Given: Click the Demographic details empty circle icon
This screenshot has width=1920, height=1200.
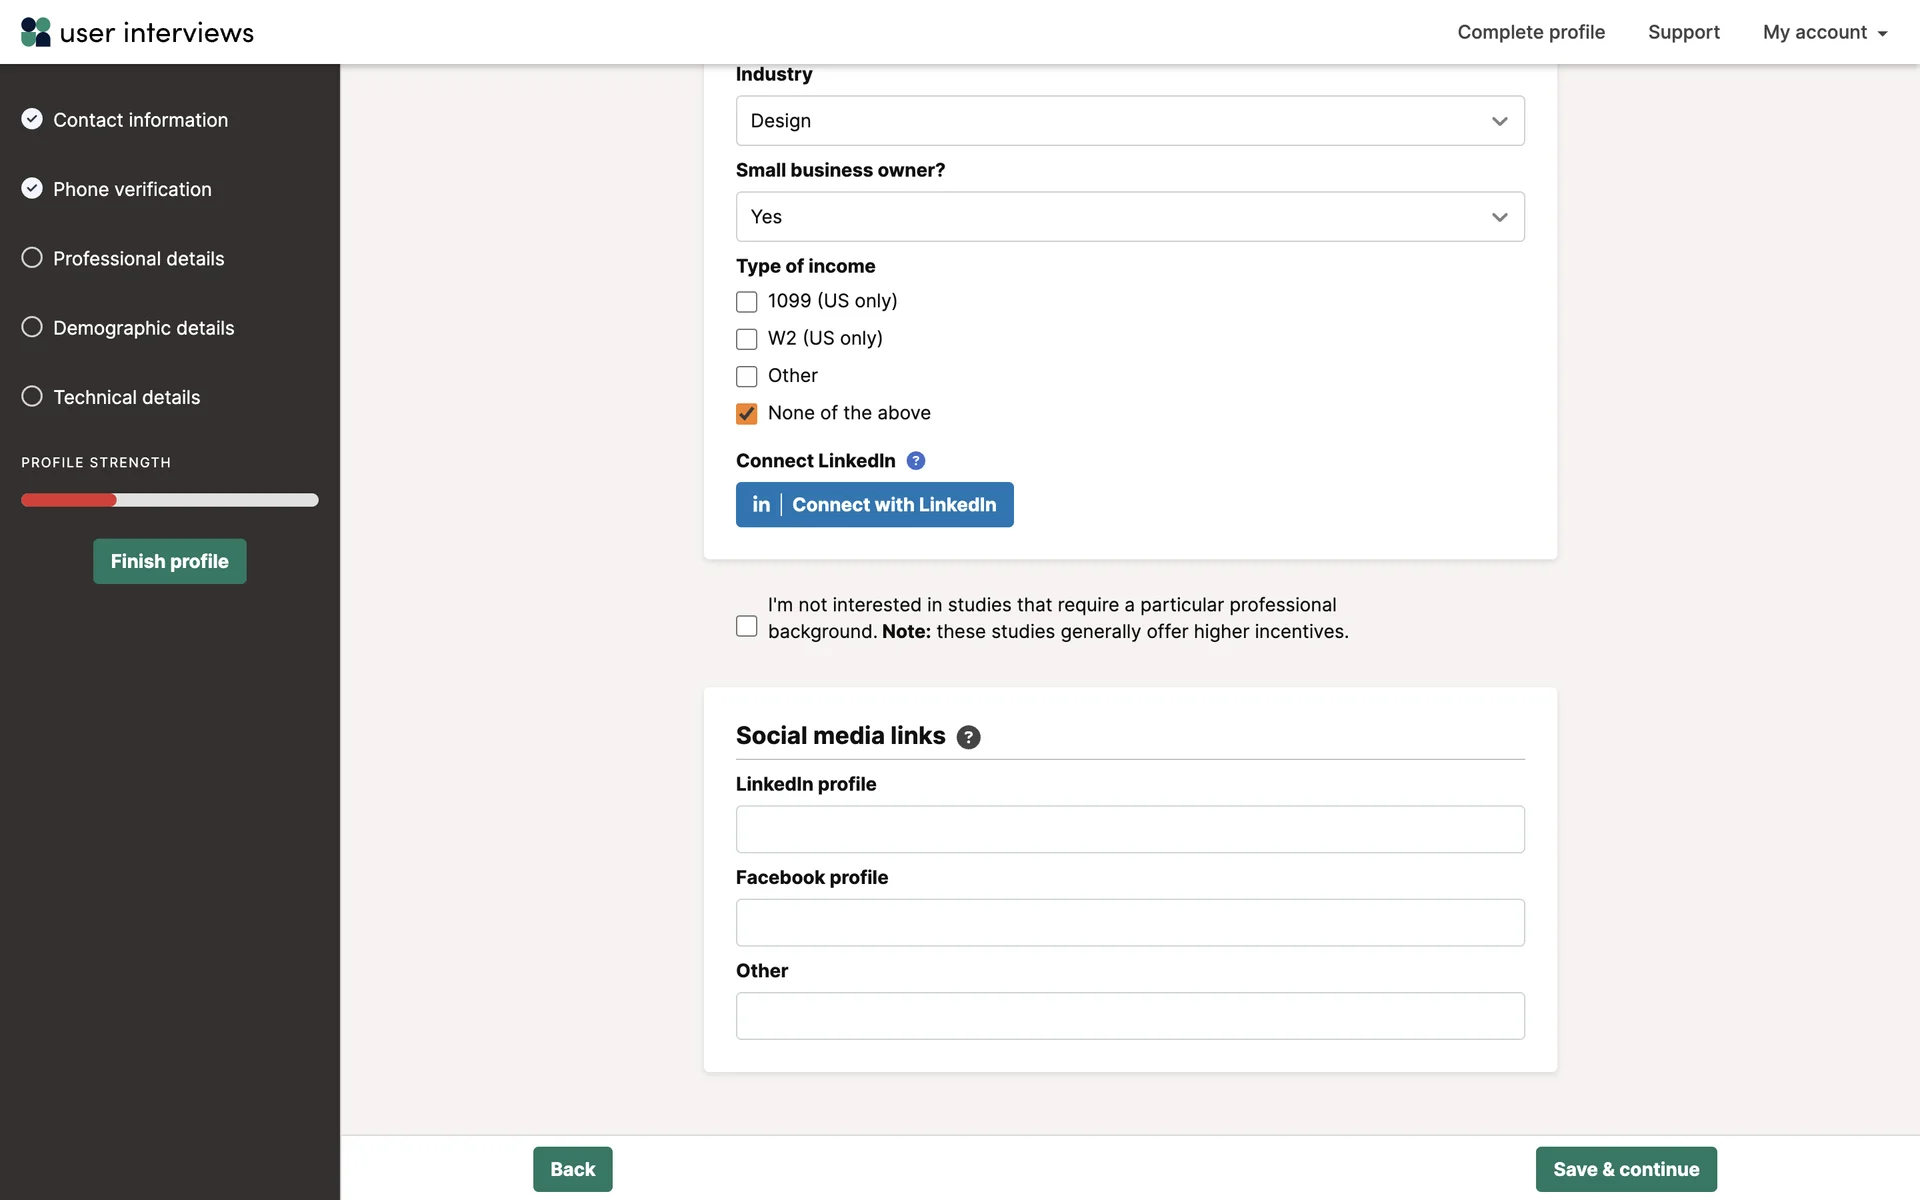Looking at the screenshot, I should (32, 327).
